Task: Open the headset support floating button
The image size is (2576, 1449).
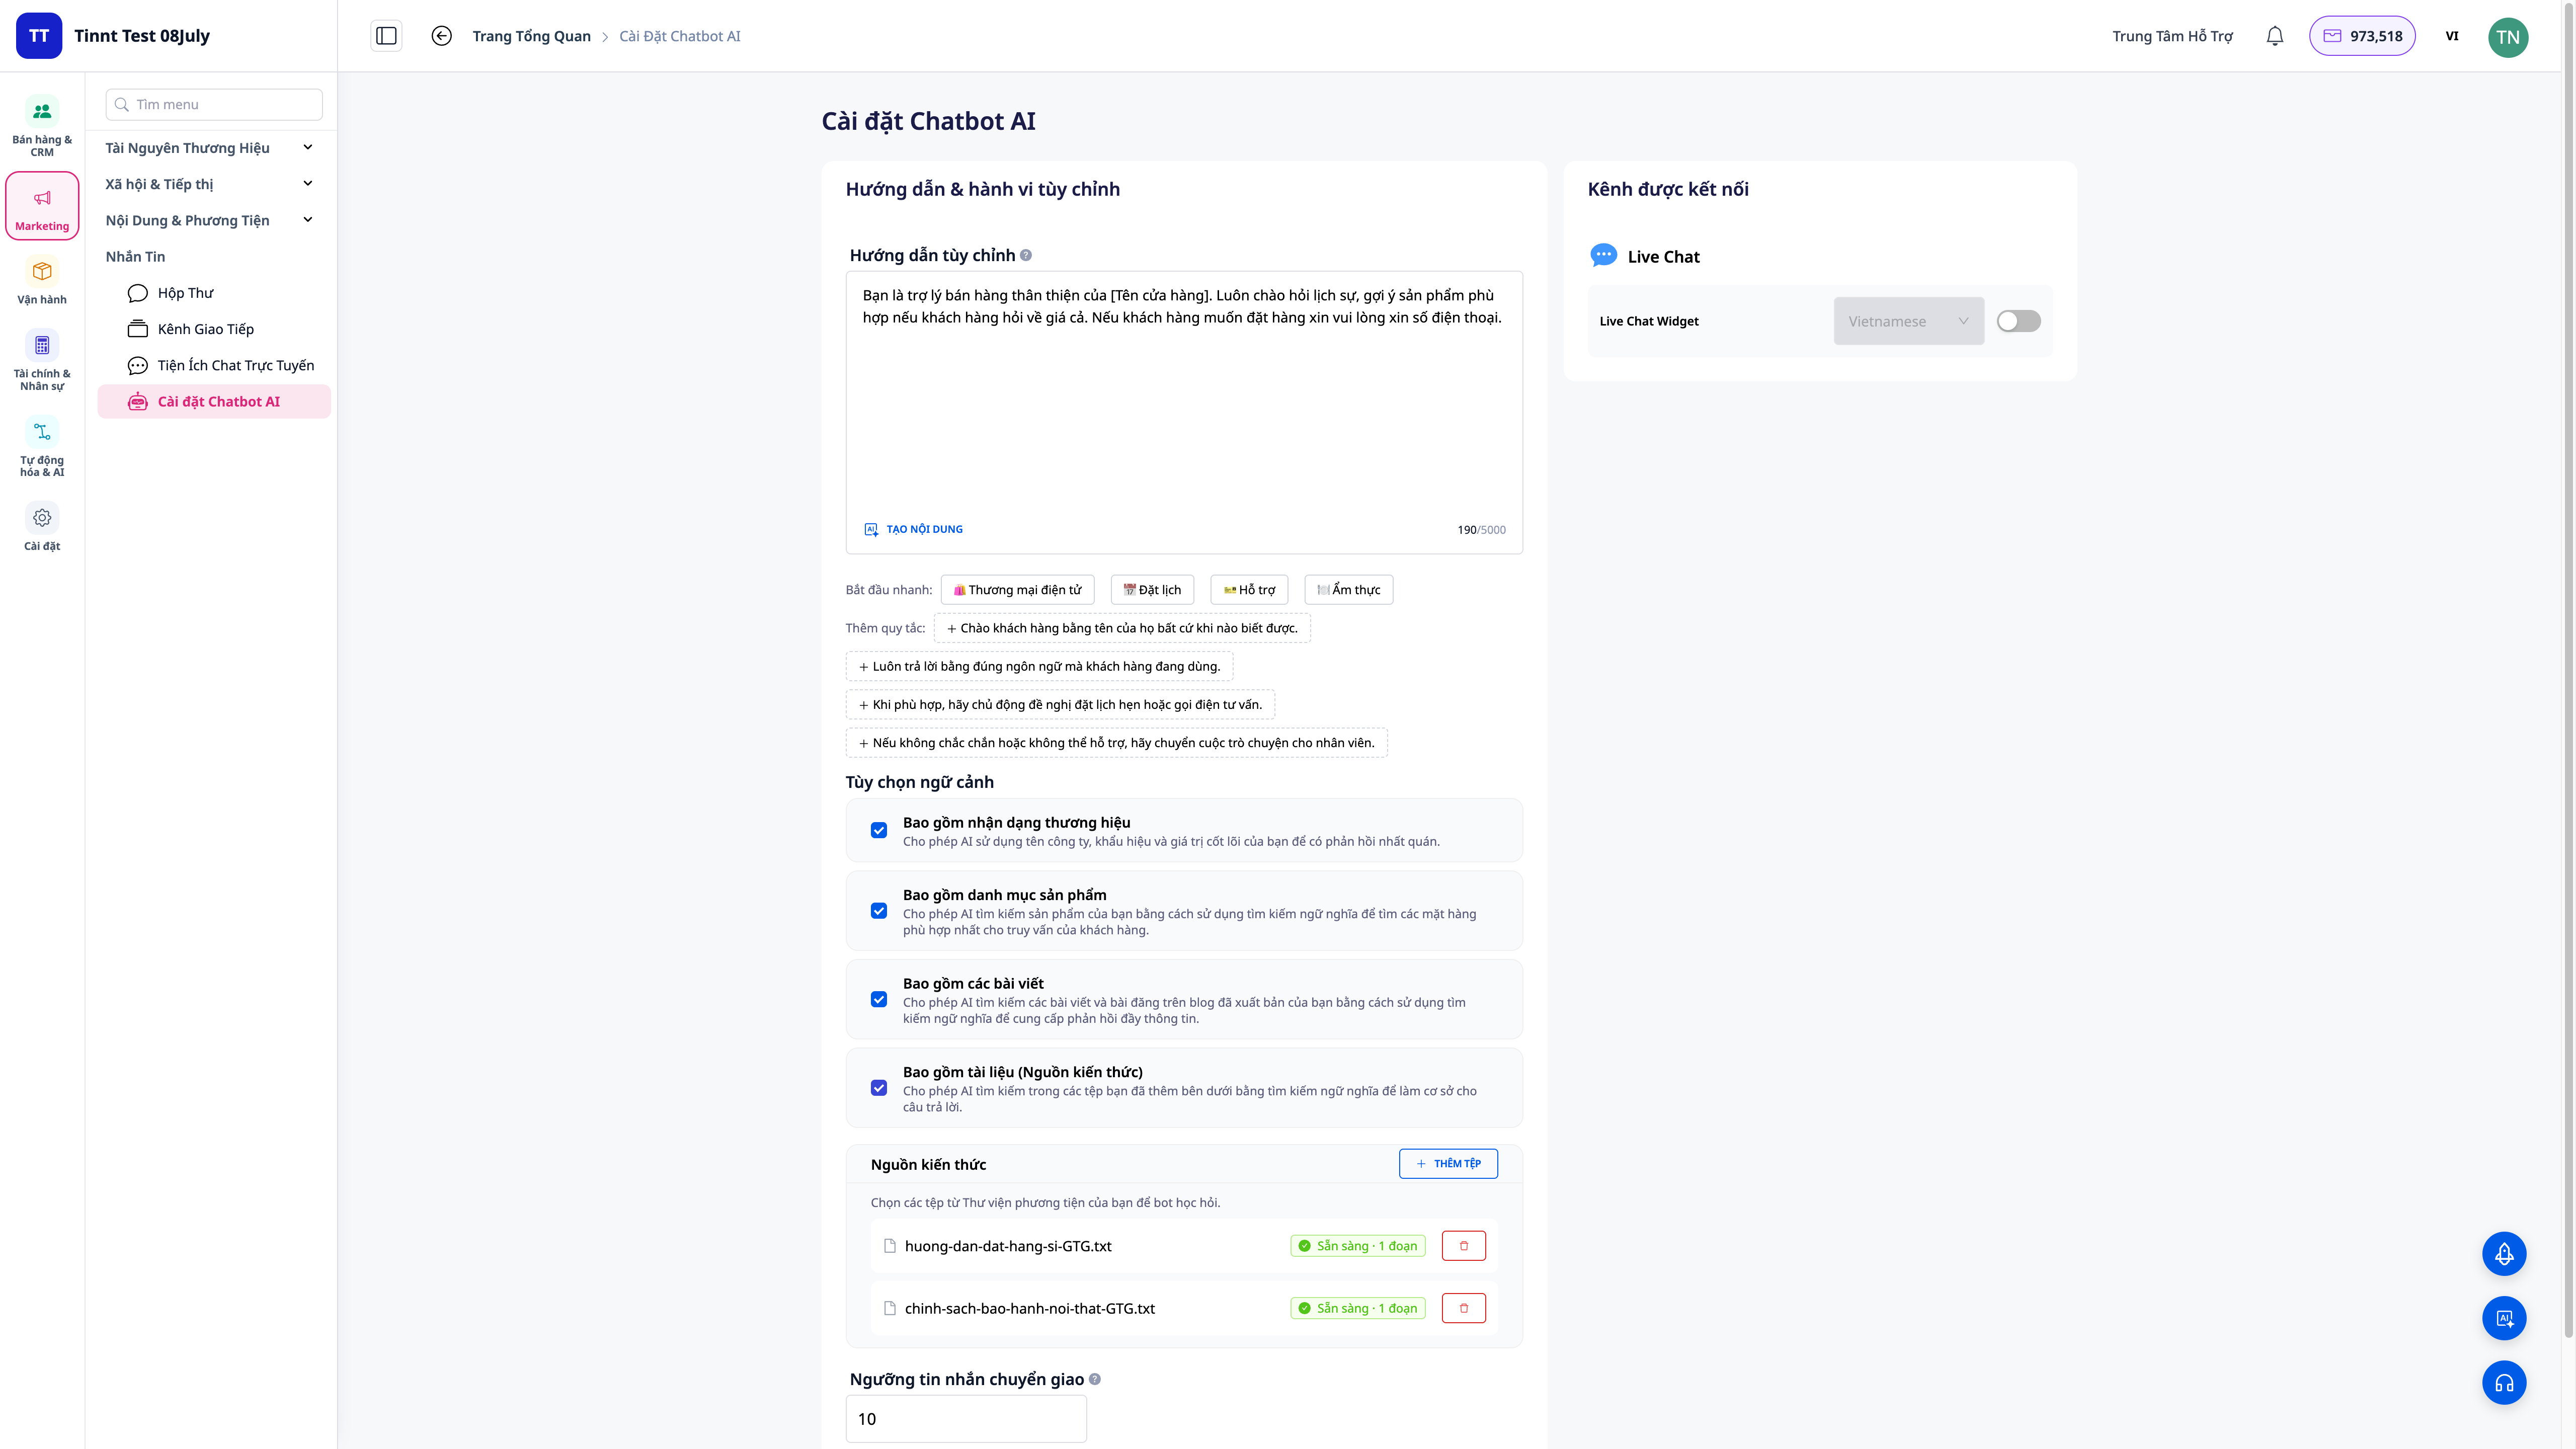Action: coord(2504,1383)
